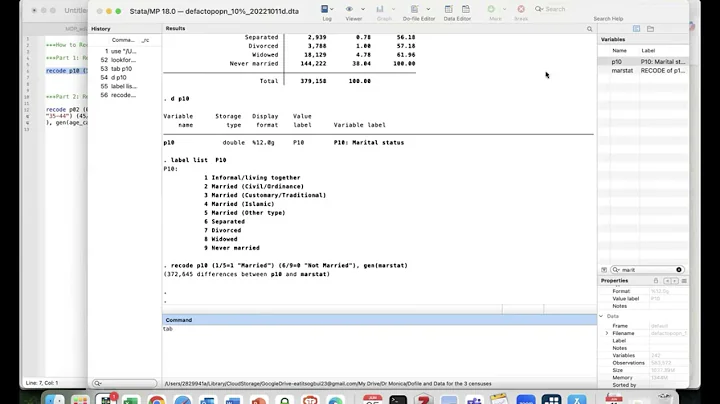Click 'recode p10' line in Do-file window
The height and width of the screenshot is (404, 720).
click(67, 71)
